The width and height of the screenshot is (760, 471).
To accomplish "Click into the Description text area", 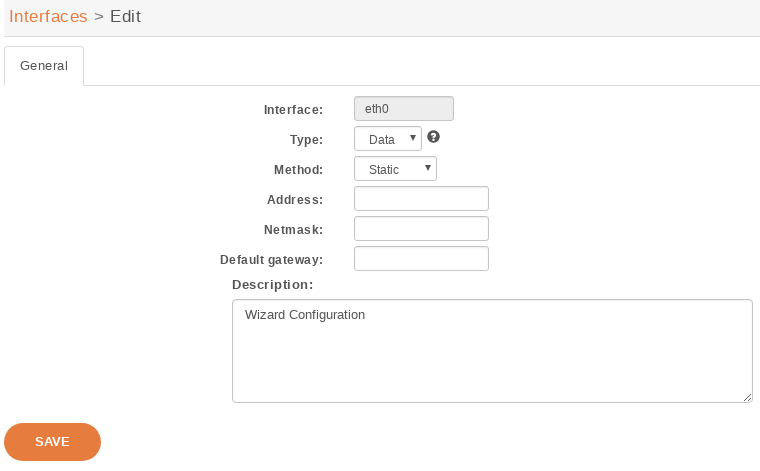I will [x=492, y=351].
